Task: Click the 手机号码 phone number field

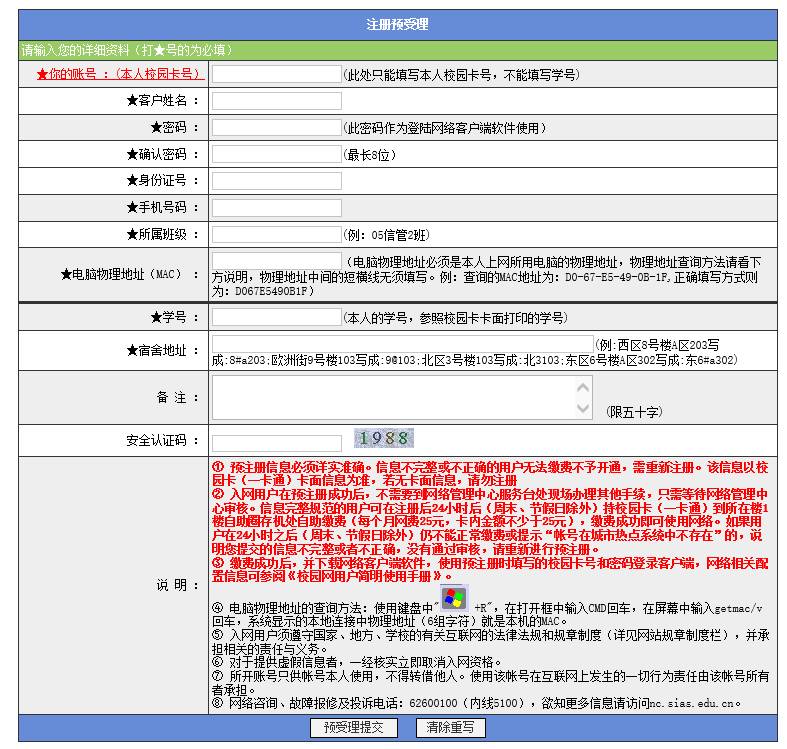Action: (x=276, y=208)
